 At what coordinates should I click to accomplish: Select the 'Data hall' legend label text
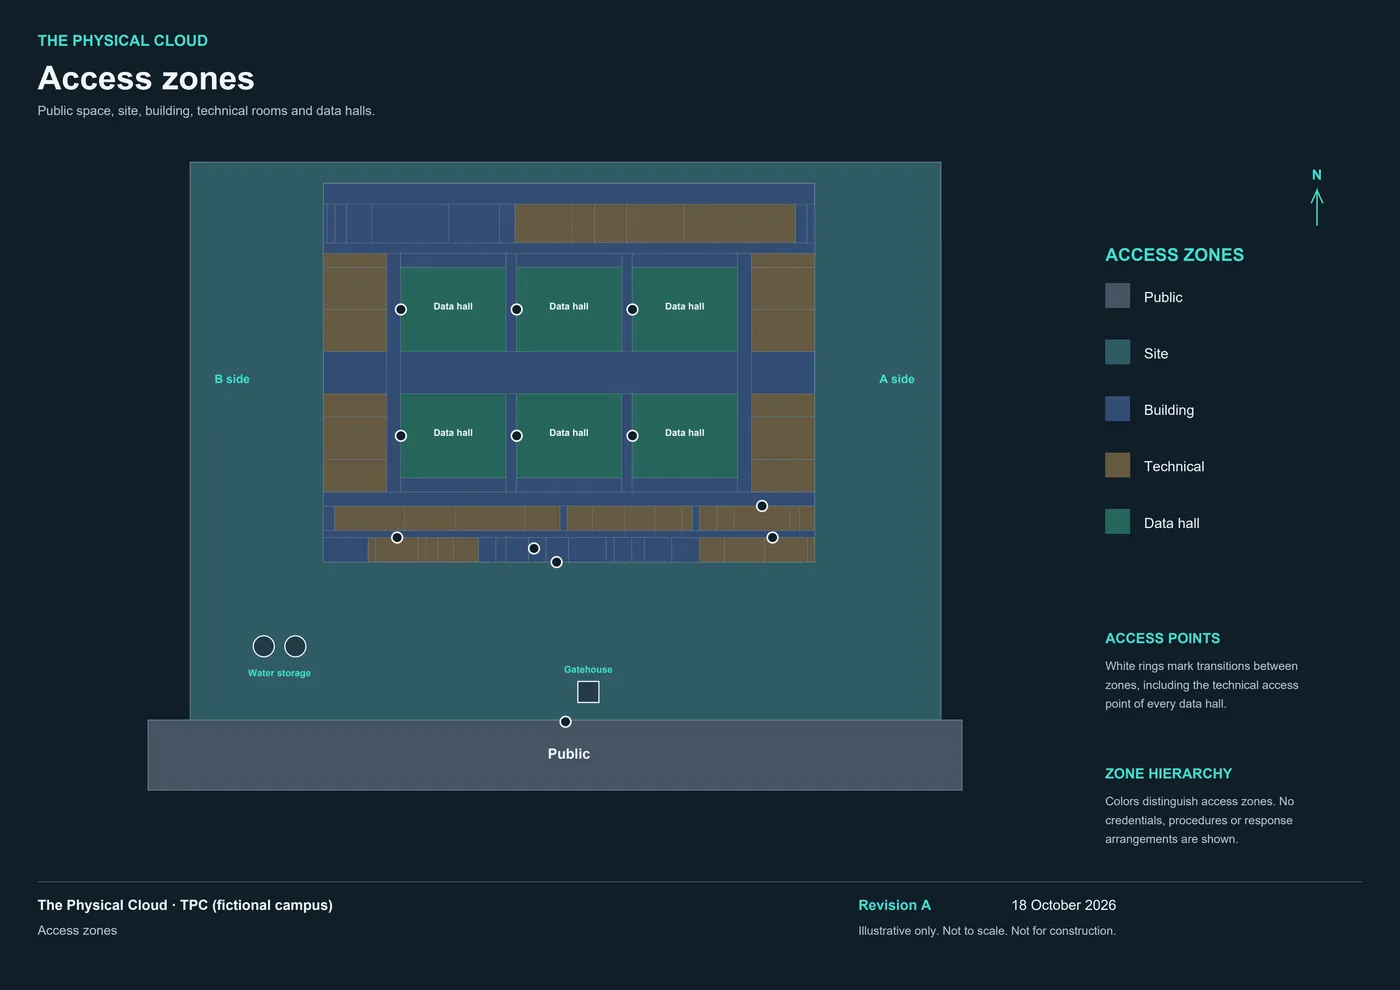[1172, 523]
